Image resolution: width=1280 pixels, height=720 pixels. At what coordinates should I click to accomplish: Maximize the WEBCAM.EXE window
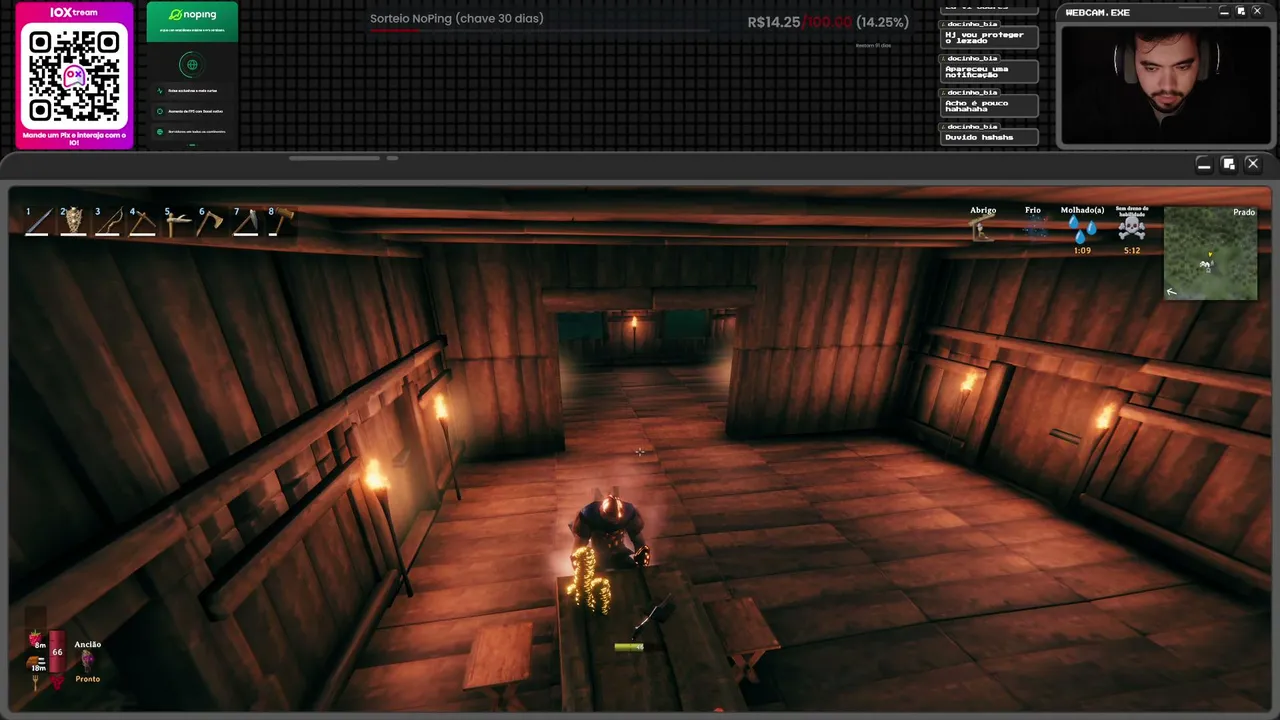click(1241, 12)
